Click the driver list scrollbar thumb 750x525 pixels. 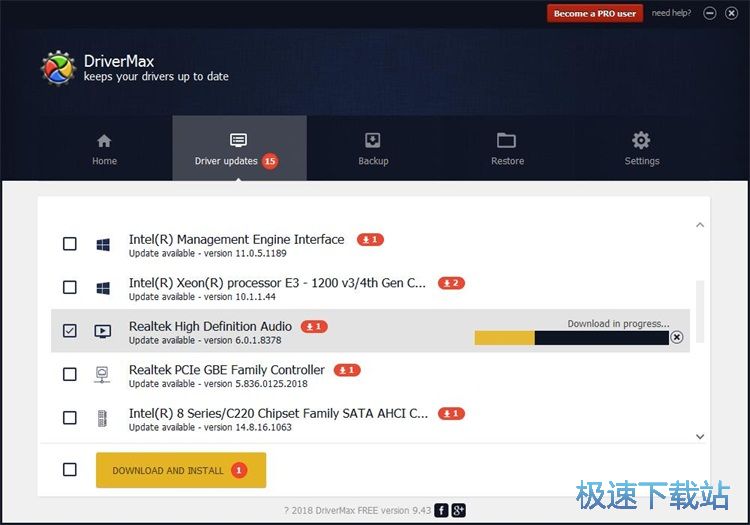click(700, 312)
